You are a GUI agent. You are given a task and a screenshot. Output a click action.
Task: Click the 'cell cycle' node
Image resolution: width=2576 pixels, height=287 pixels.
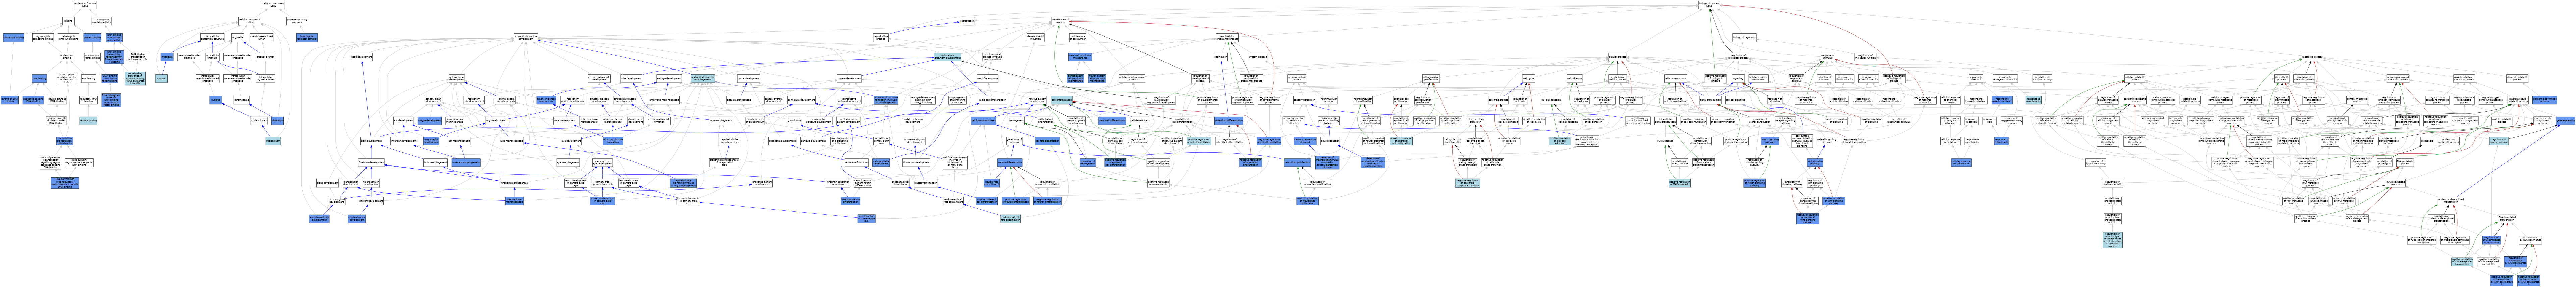(x=1529, y=79)
